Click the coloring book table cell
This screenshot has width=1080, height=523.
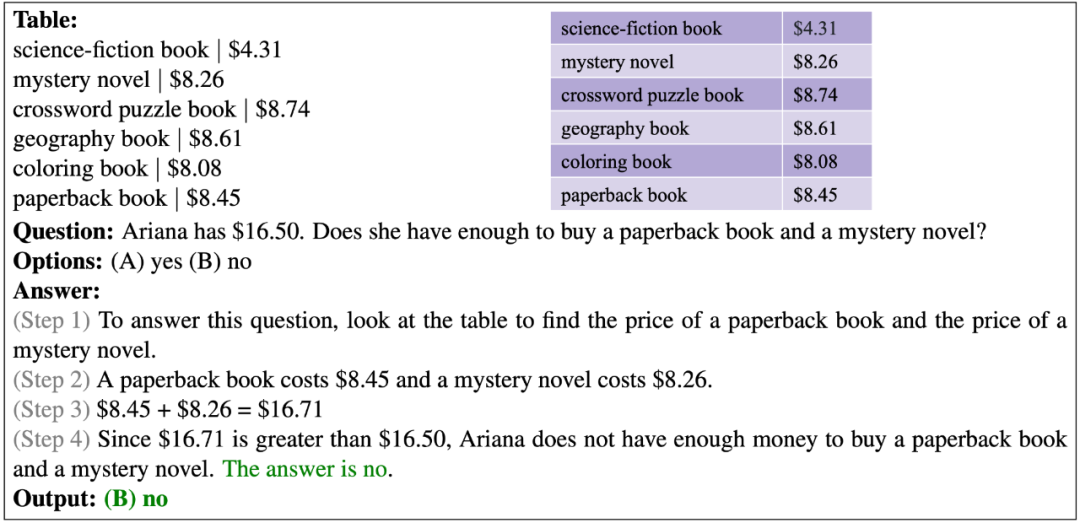click(666, 161)
